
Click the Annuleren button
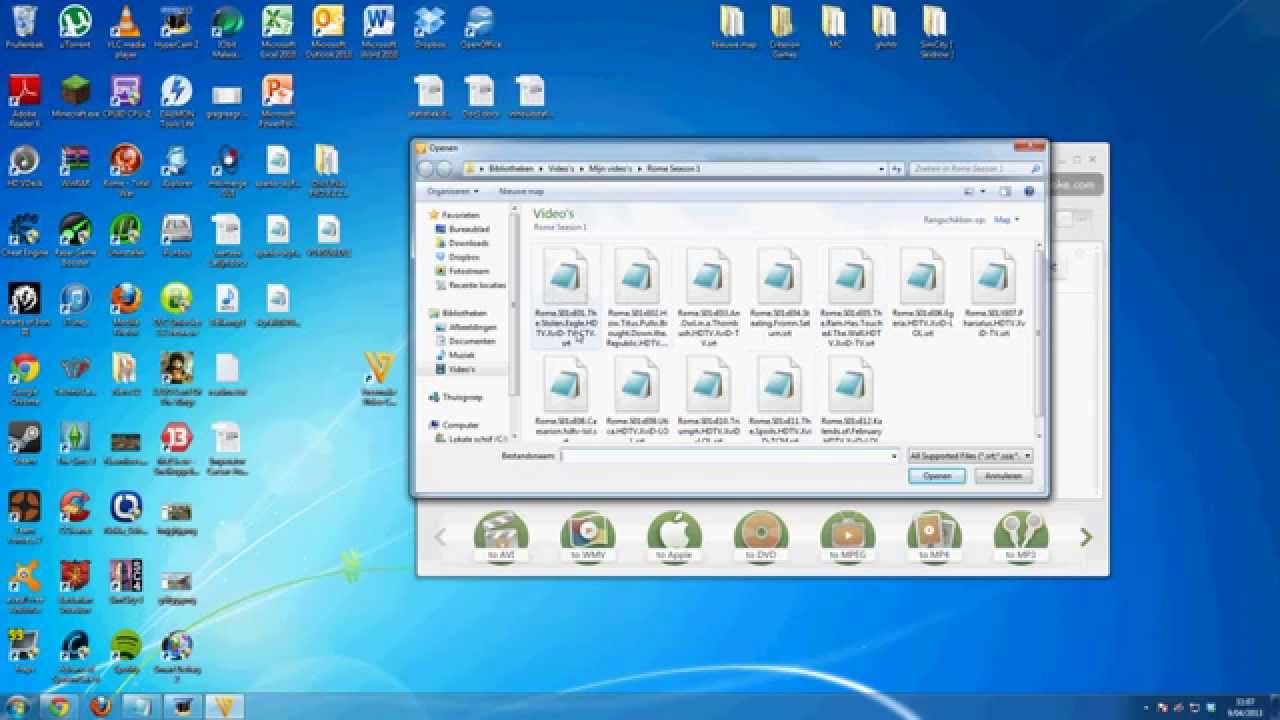click(1003, 476)
